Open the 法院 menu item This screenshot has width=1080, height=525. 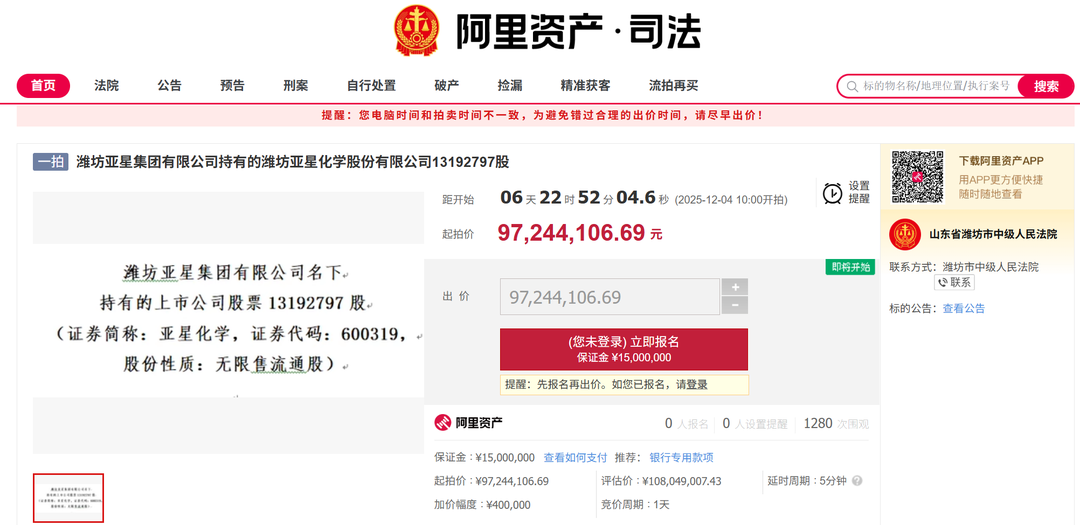106,86
